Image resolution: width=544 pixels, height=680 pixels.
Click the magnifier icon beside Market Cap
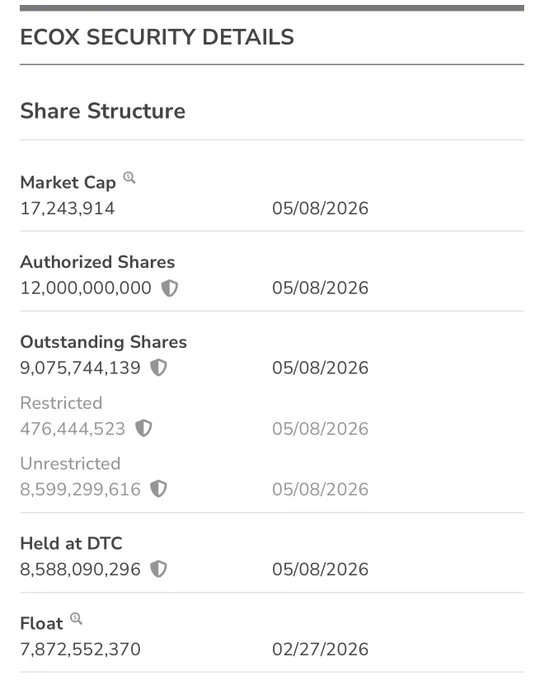point(129,178)
